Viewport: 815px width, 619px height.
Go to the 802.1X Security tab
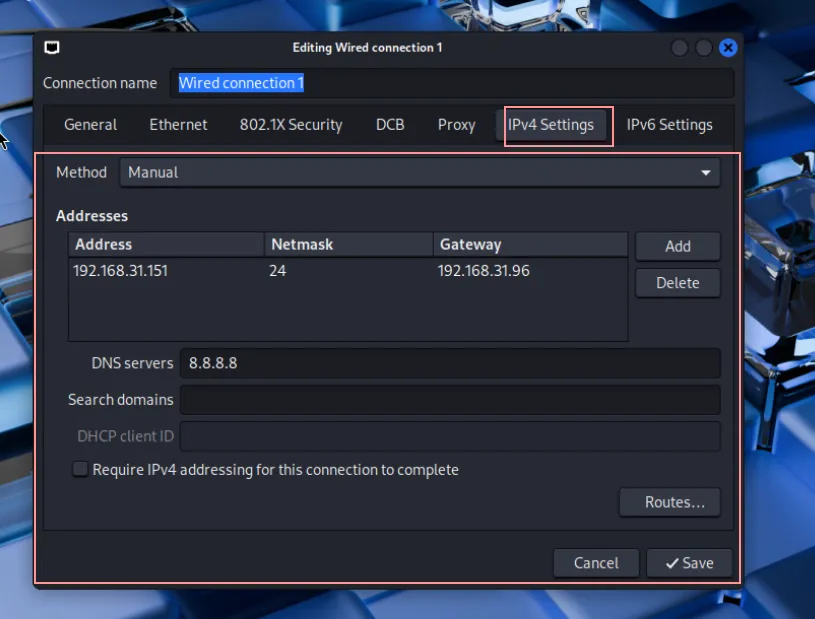tap(291, 125)
